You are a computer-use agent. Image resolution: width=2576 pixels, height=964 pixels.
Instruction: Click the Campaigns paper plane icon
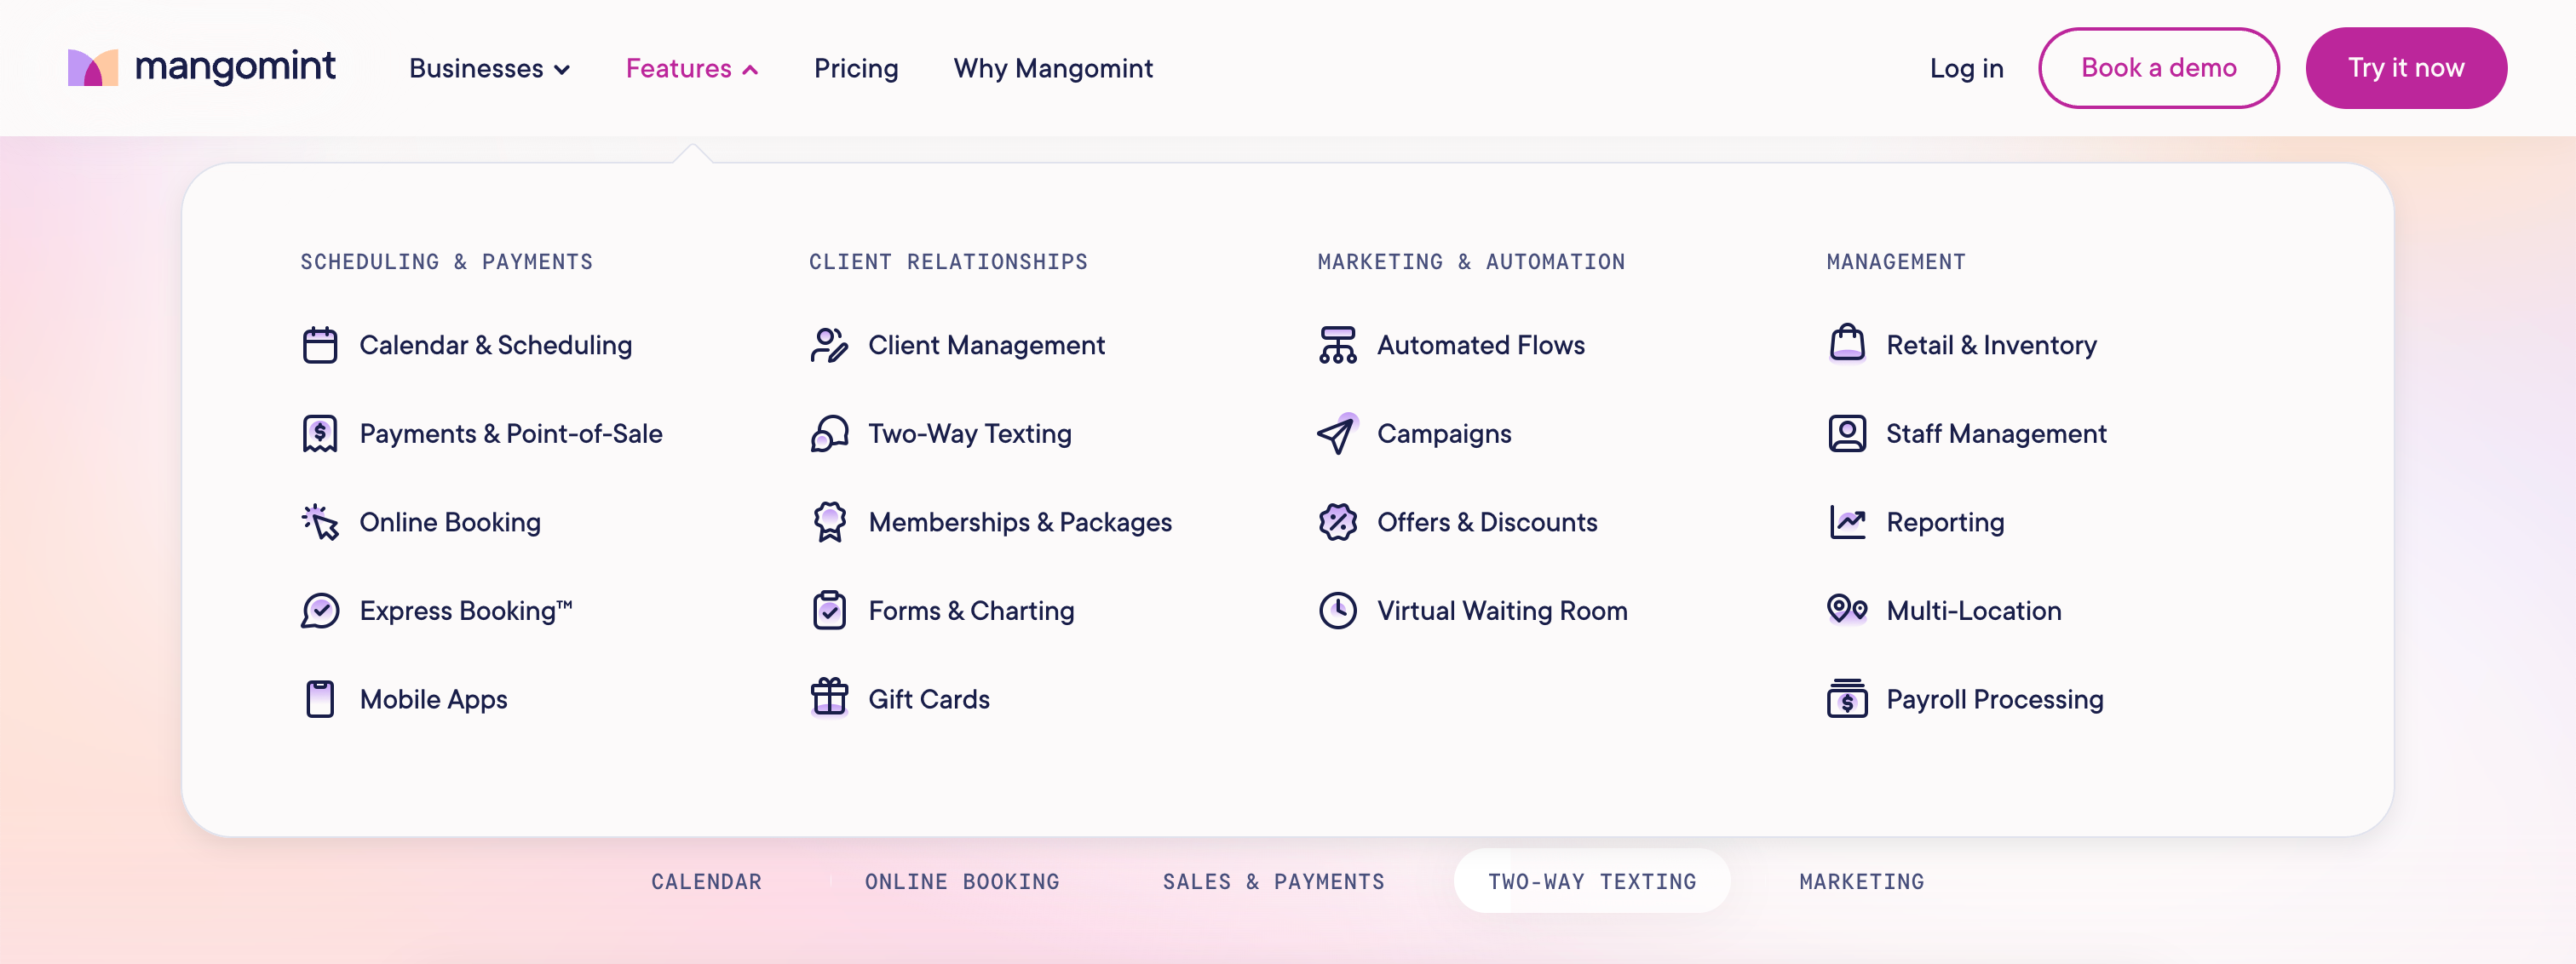[1337, 434]
